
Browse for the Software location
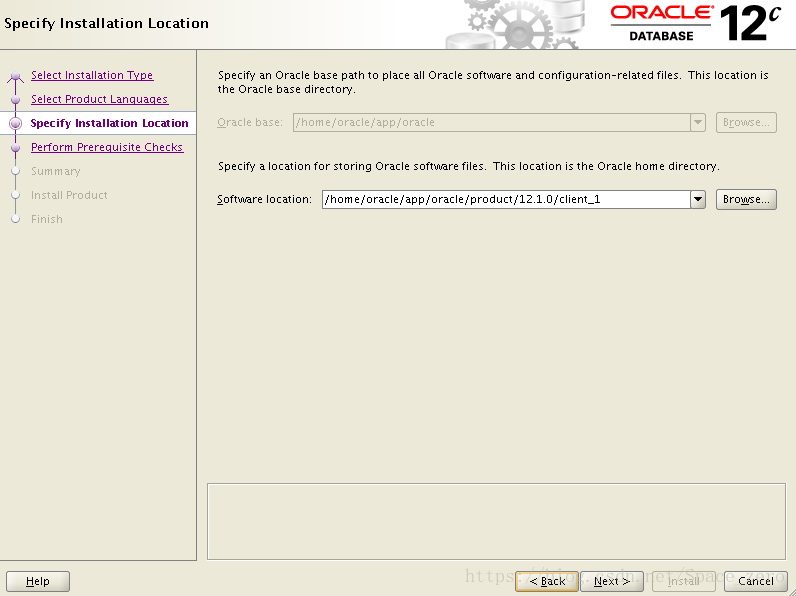[x=746, y=200]
